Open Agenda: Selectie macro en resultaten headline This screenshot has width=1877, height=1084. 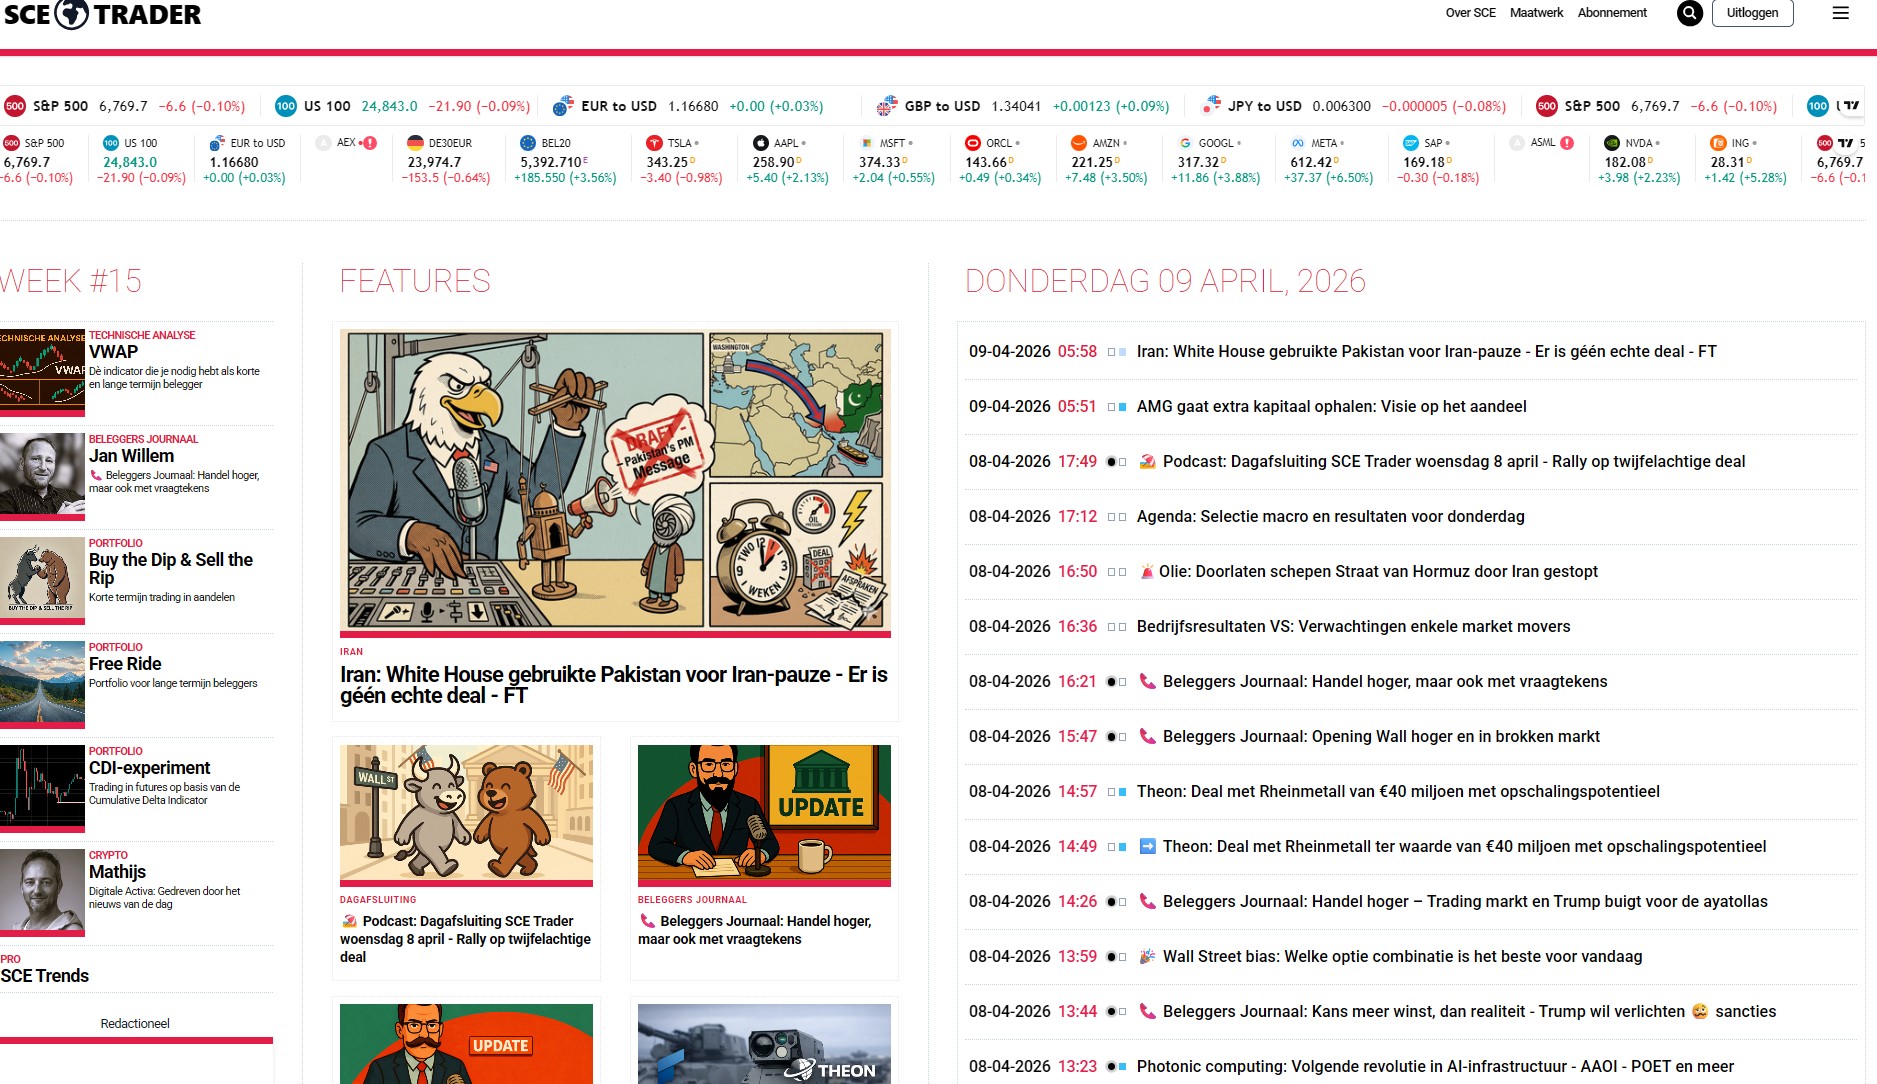click(x=1330, y=517)
